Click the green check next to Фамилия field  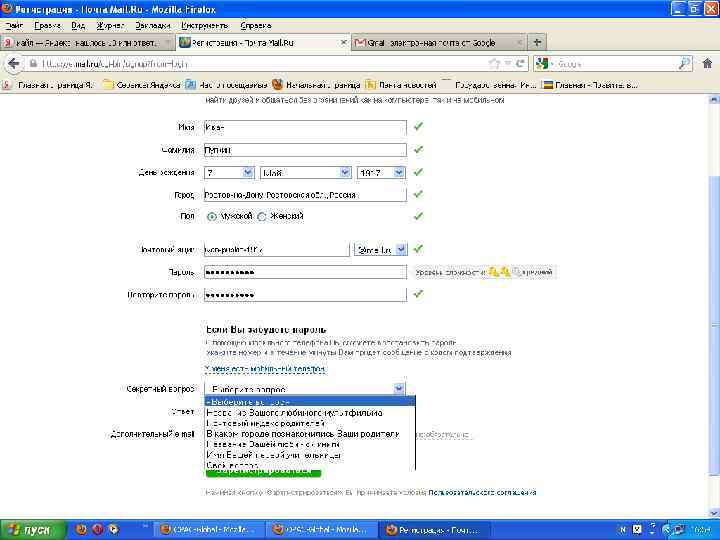[x=418, y=149]
